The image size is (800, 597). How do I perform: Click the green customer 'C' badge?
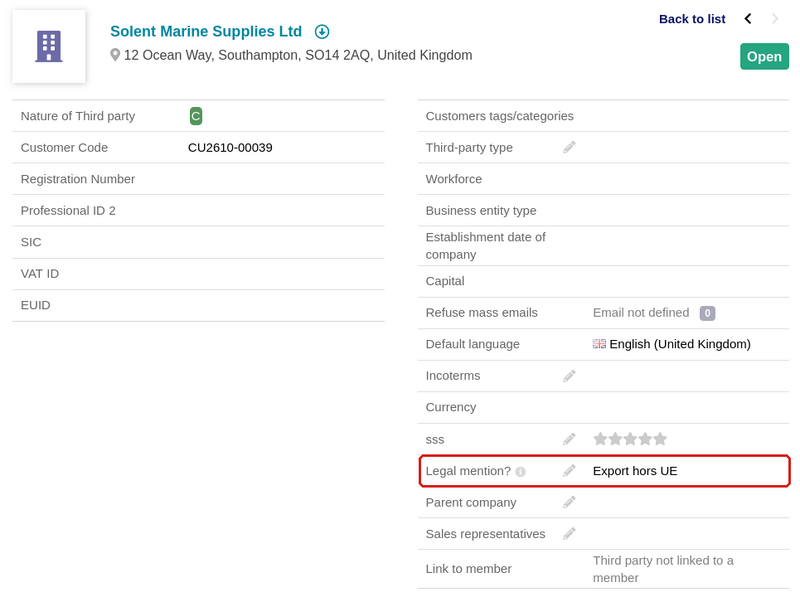pyautogui.click(x=196, y=116)
